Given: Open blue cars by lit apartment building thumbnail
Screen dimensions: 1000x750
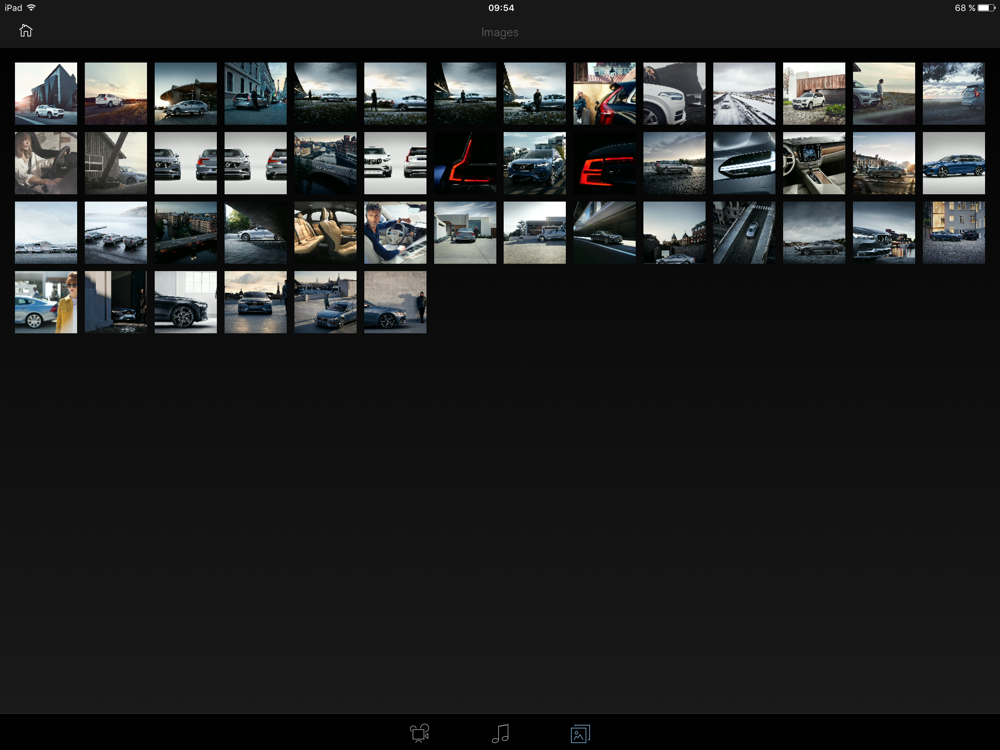Looking at the screenshot, I should point(953,233).
